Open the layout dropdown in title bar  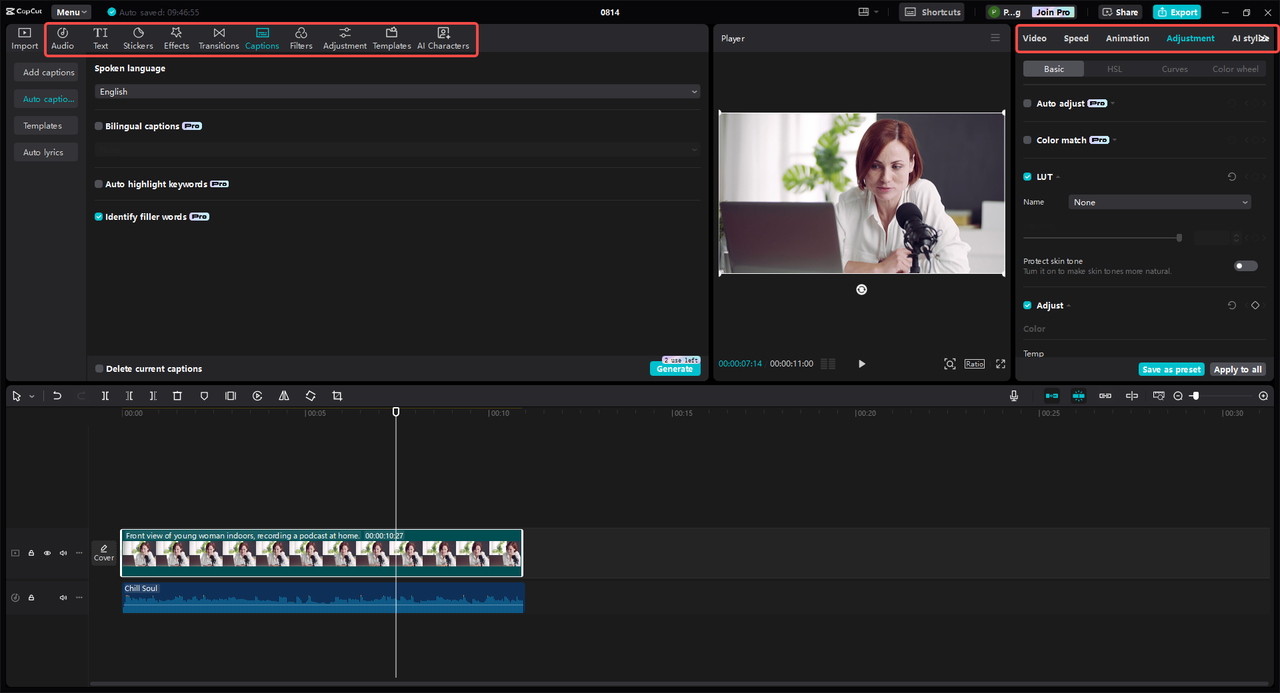(x=868, y=12)
